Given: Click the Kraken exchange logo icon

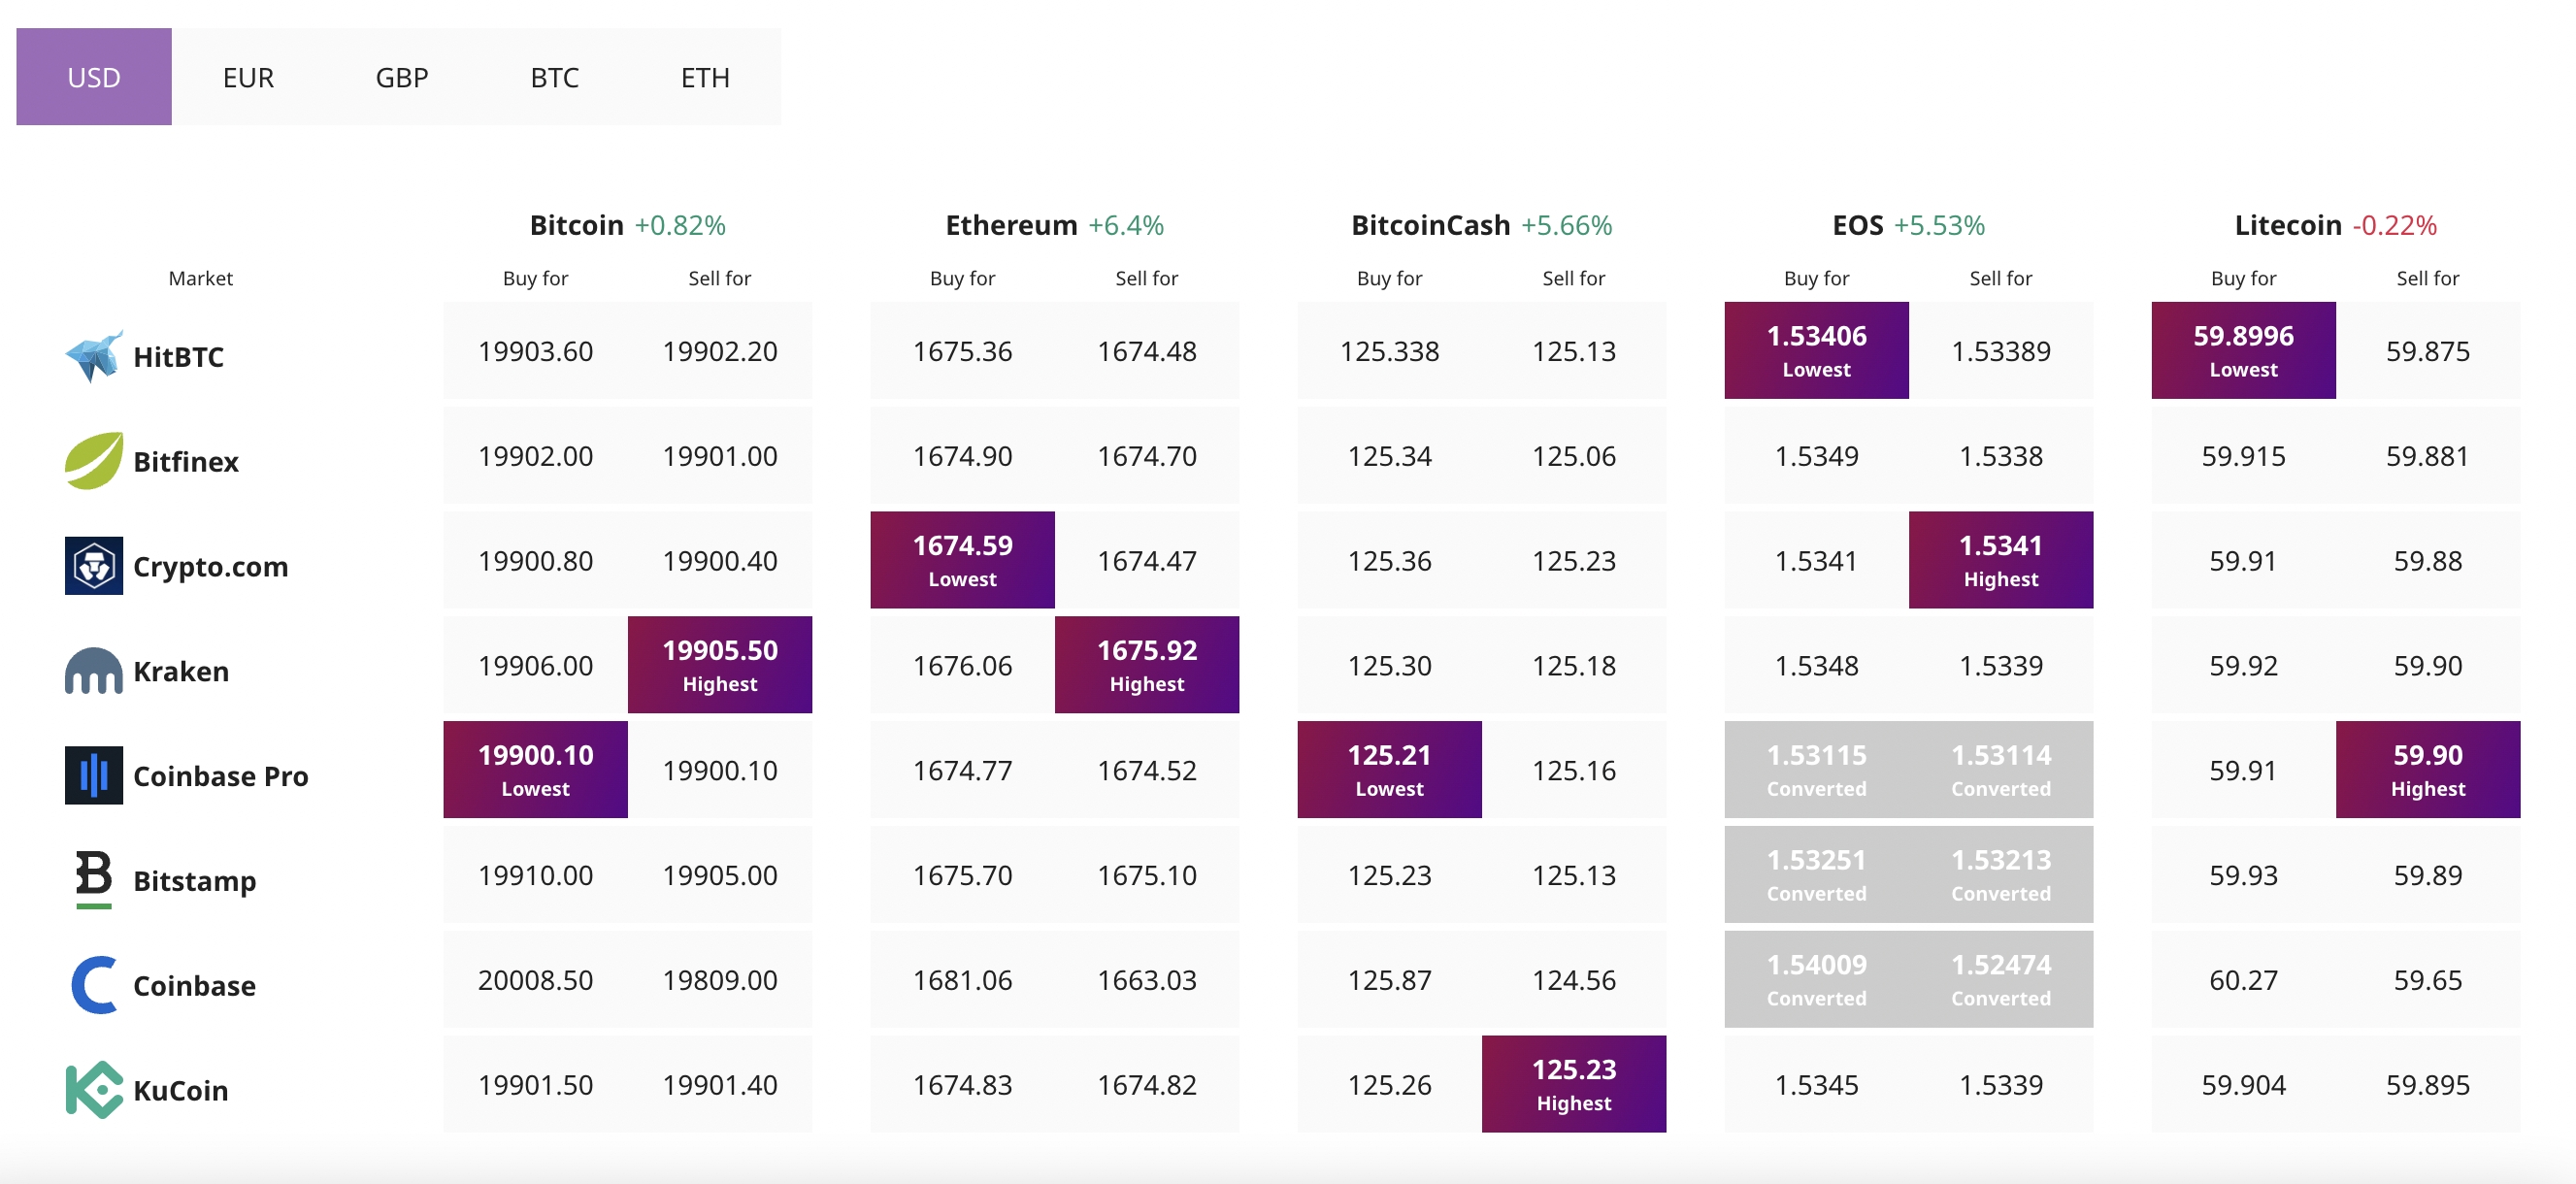Looking at the screenshot, I should (94, 671).
